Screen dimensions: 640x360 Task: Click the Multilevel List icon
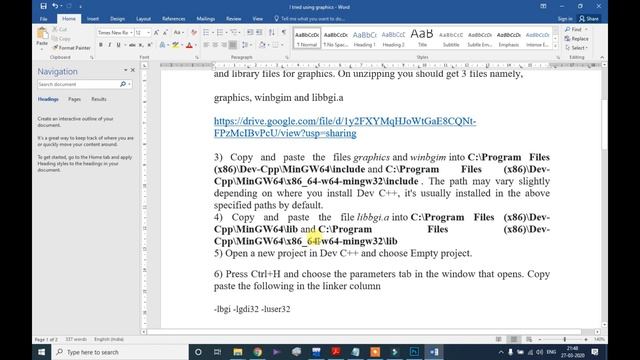234,32
